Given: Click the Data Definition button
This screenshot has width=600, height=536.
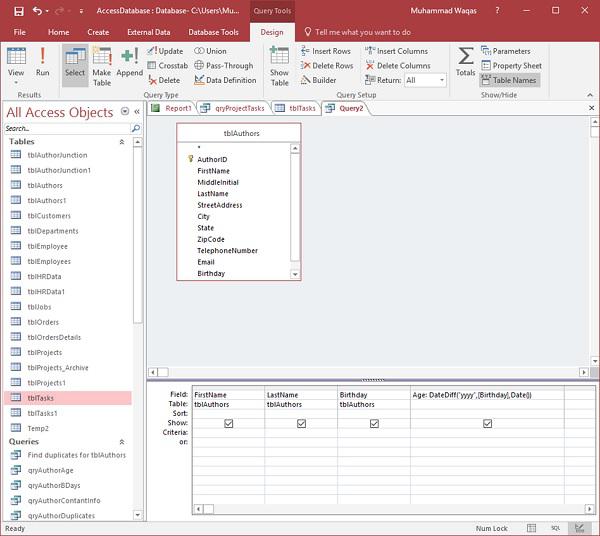Looking at the screenshot, I should click(x=225, y=80).
